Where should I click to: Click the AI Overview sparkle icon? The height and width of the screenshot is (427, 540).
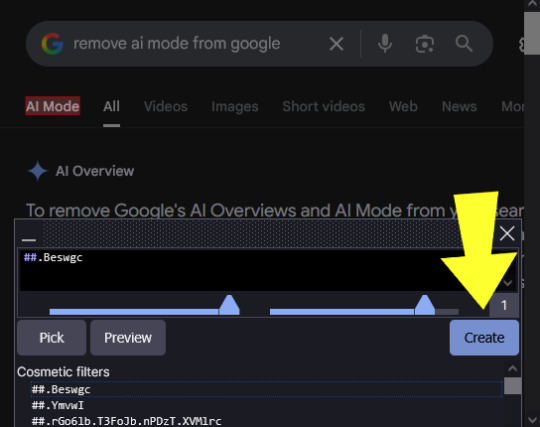38,171
